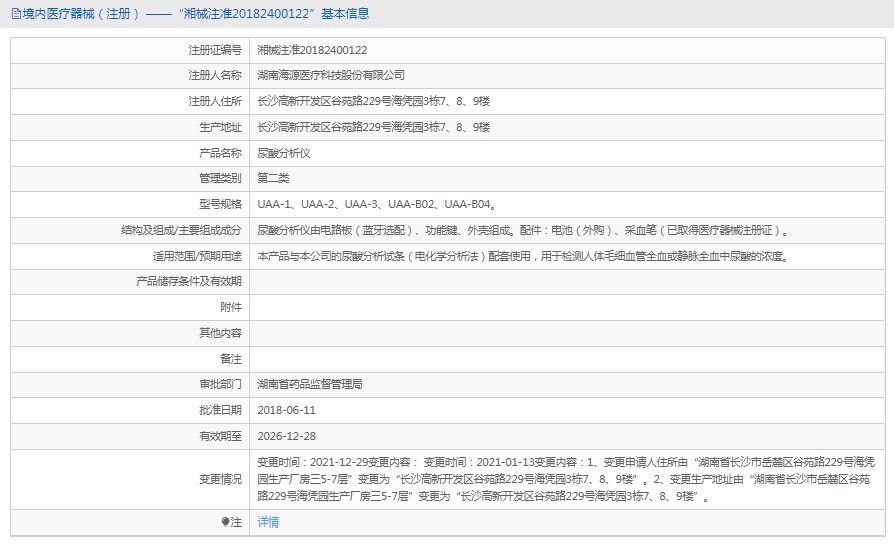Click the address value in 注册人住所 row
Viewport: 894px width, 544px height.
373,102
